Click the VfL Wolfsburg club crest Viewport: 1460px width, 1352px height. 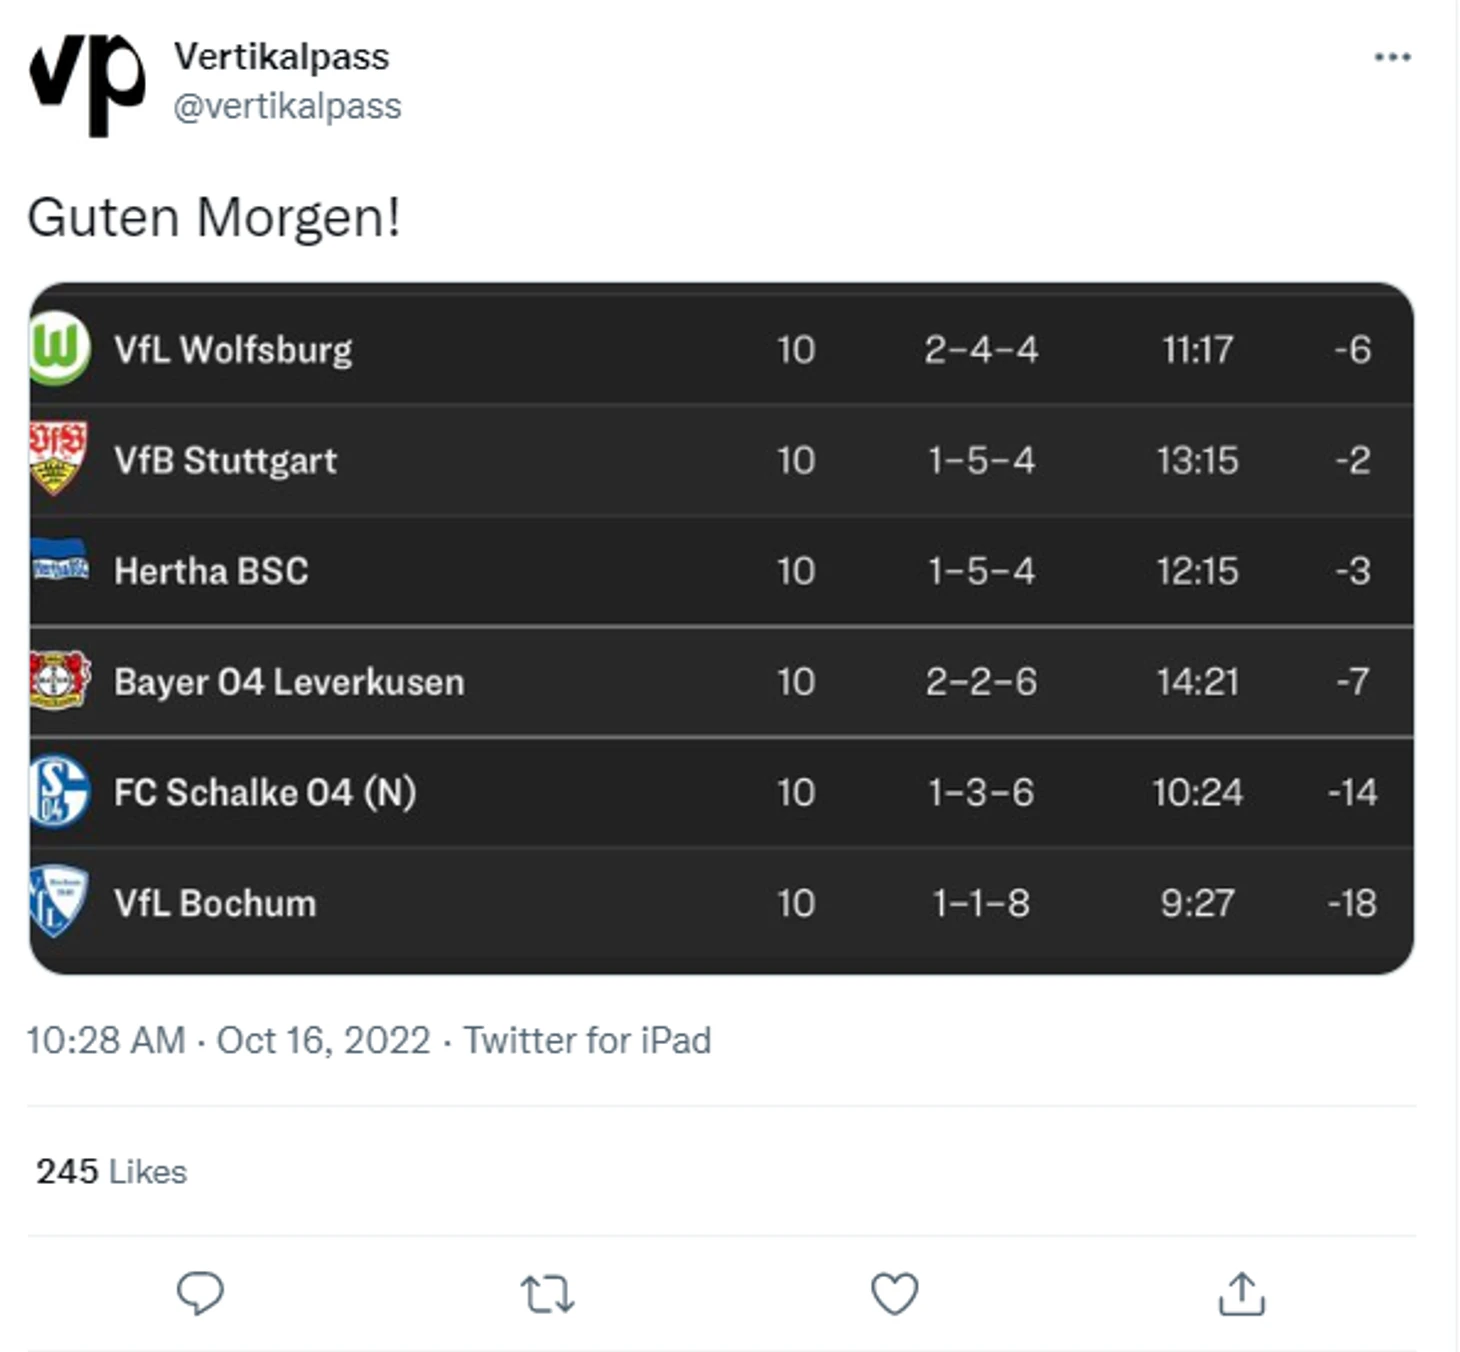point(59,349)
